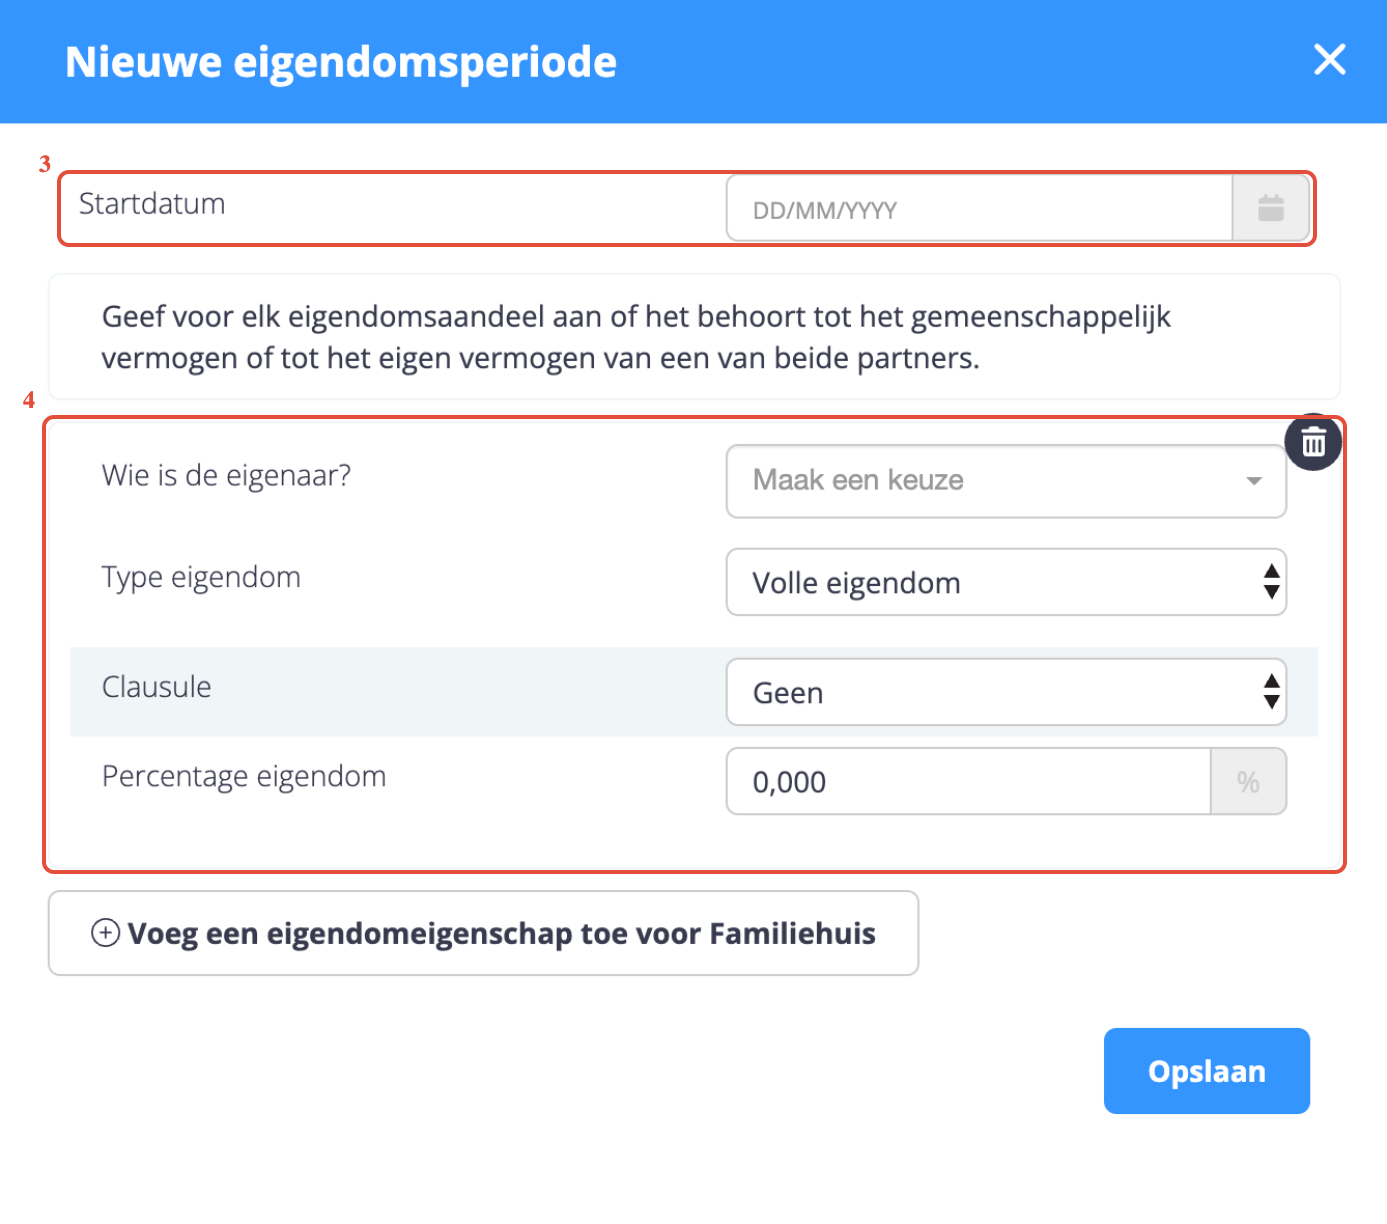Click the percent sign suffix
The image size is (1387, 1224).
tap(1247, 782)
